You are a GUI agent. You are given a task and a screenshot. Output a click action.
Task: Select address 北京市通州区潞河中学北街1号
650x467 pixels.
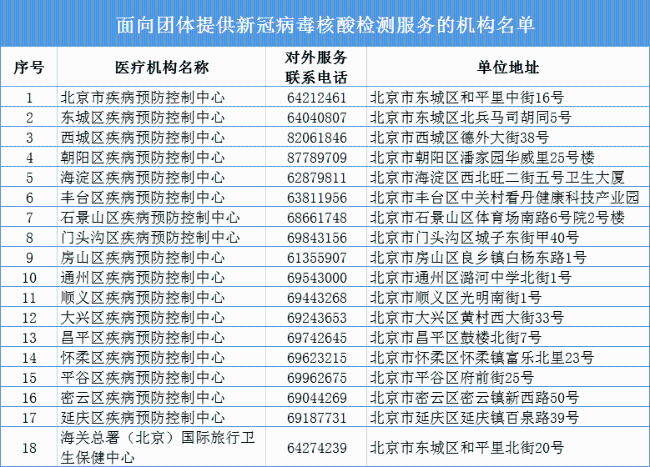tap(471, 278)
